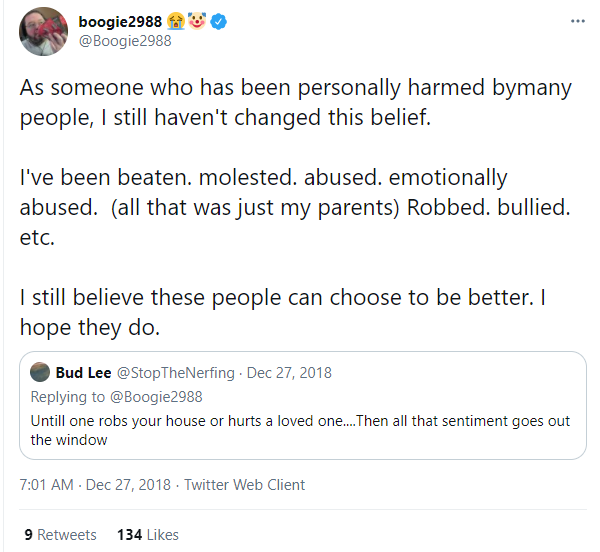Click the blue verified badge icon
The height and width of the screenshot is (552, 600).
[218, 22]
